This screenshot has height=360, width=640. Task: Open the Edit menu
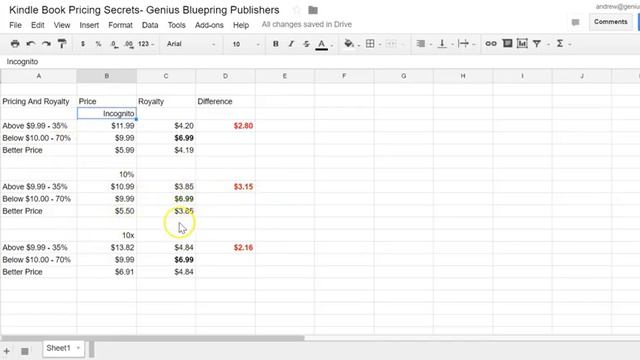pos(38,25)
